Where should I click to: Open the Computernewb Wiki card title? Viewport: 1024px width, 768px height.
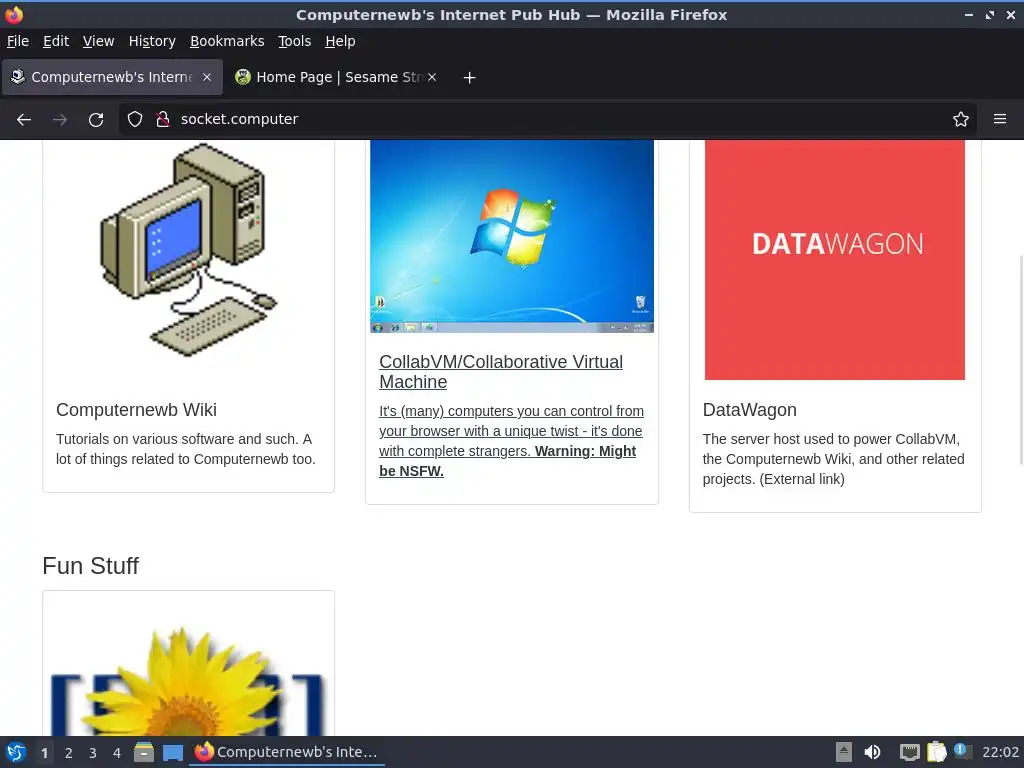tap(136, 409)
